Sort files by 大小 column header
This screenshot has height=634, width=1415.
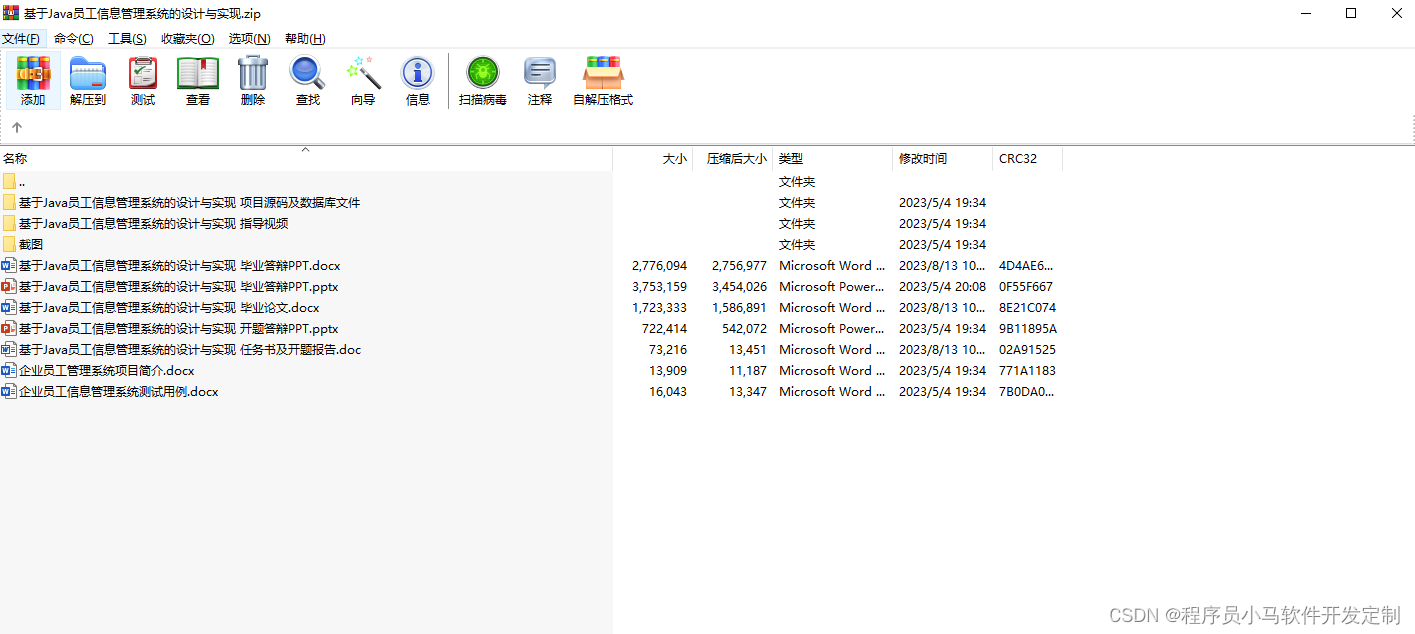(x=673, y=158)
